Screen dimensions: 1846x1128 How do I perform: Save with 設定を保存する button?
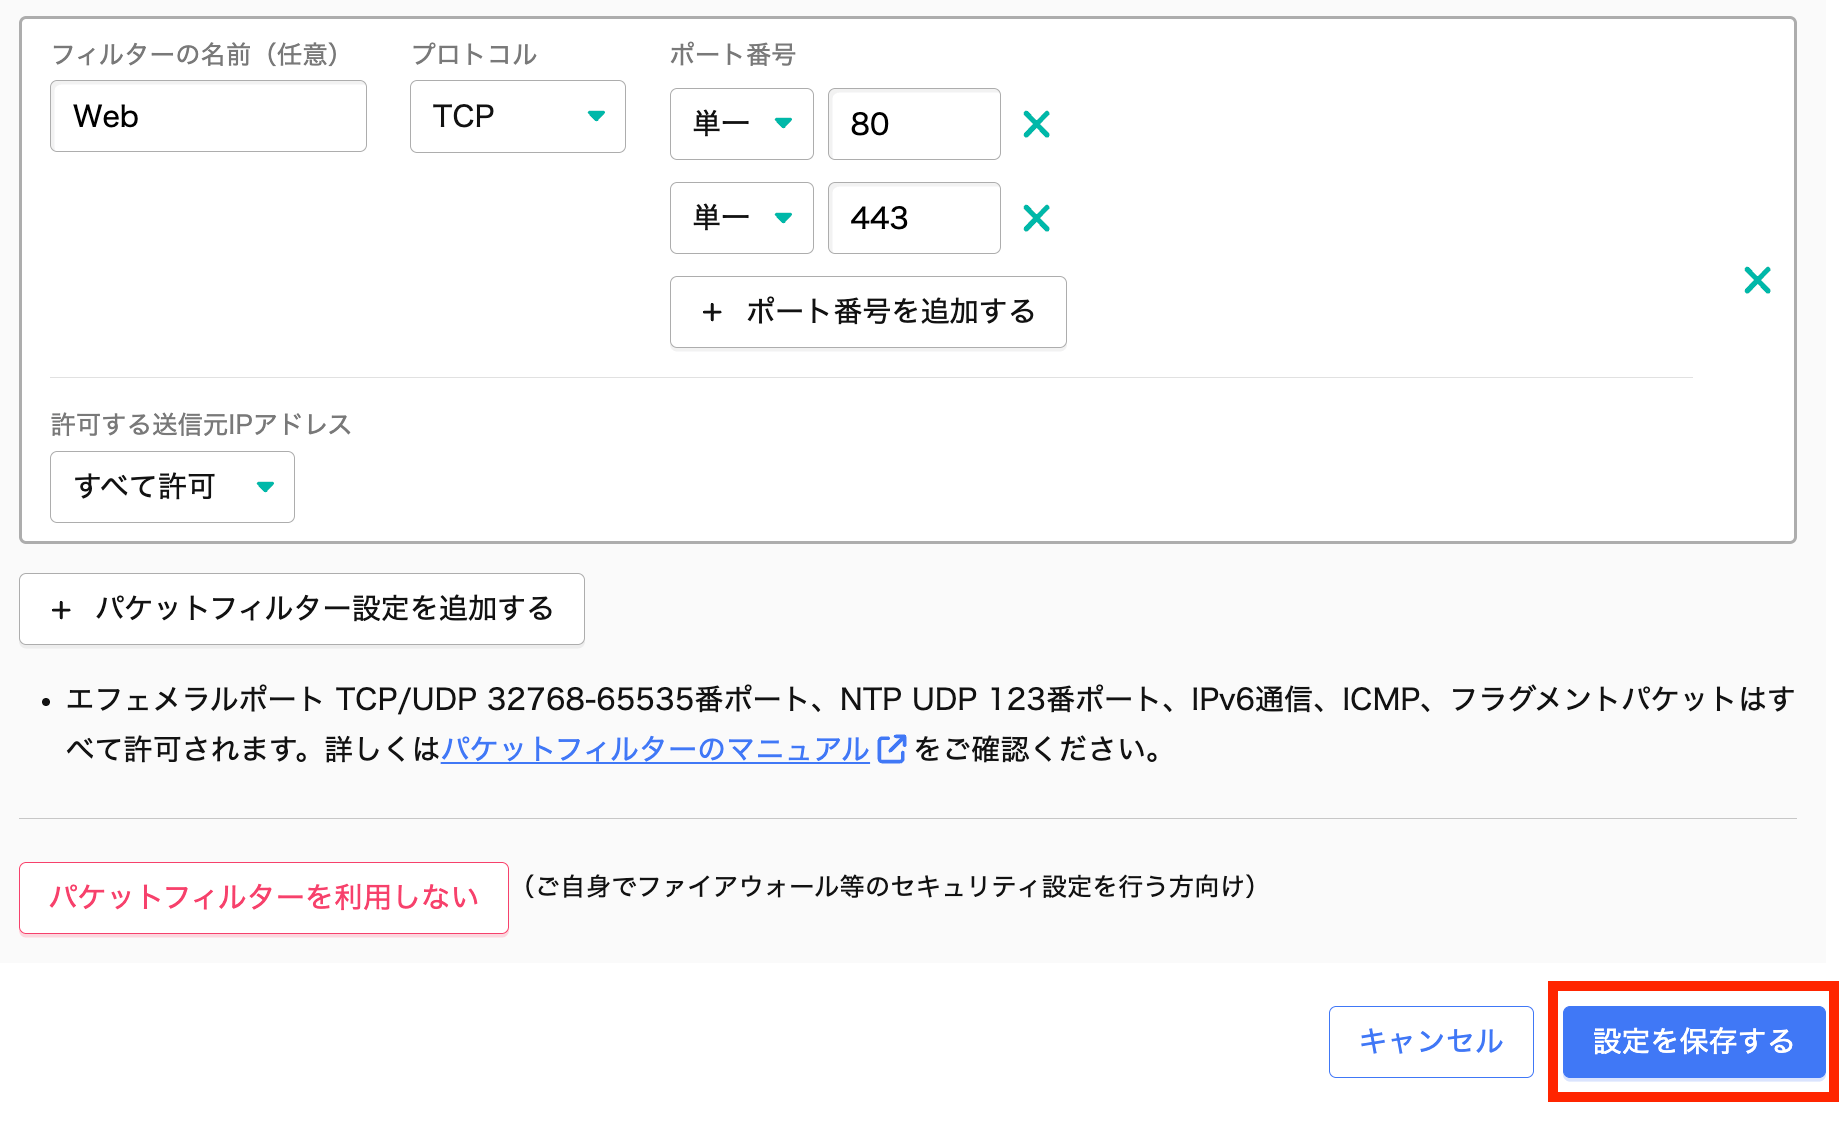1693,1041
